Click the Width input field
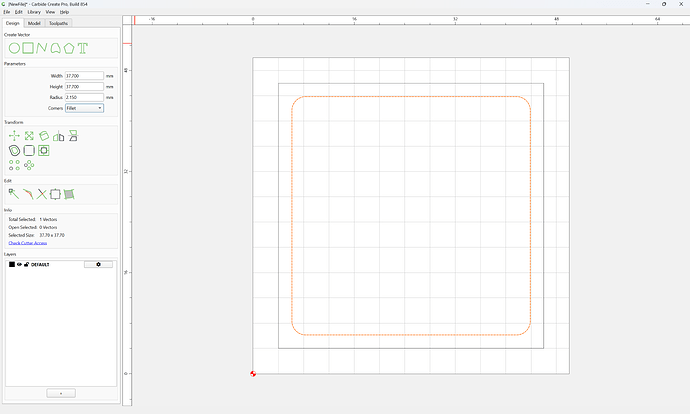The height and width of the screenshot is (414, 690). click(x=84, y=76)
